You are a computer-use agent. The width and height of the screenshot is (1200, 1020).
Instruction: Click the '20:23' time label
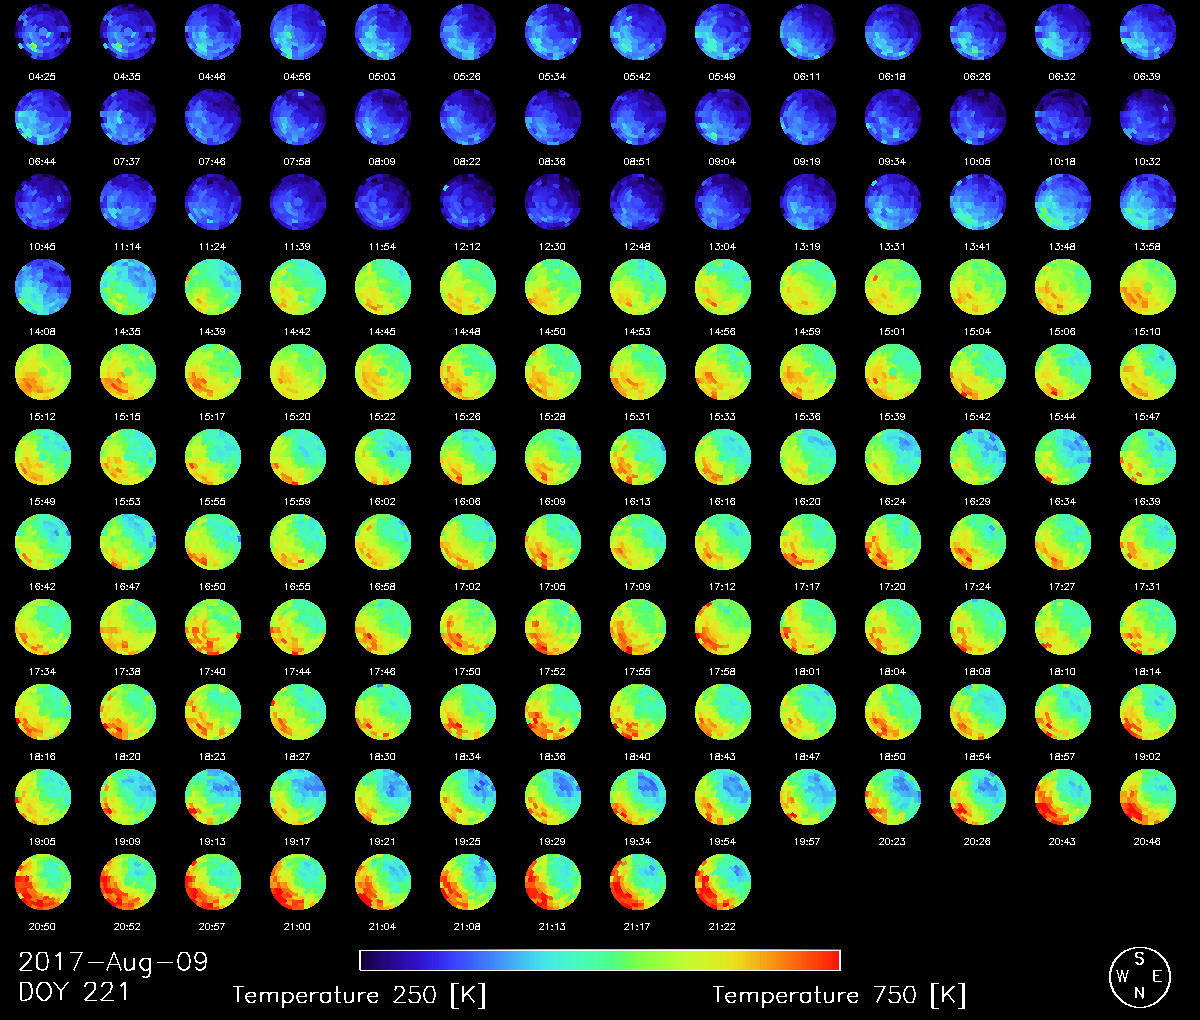tap(892, 842)
